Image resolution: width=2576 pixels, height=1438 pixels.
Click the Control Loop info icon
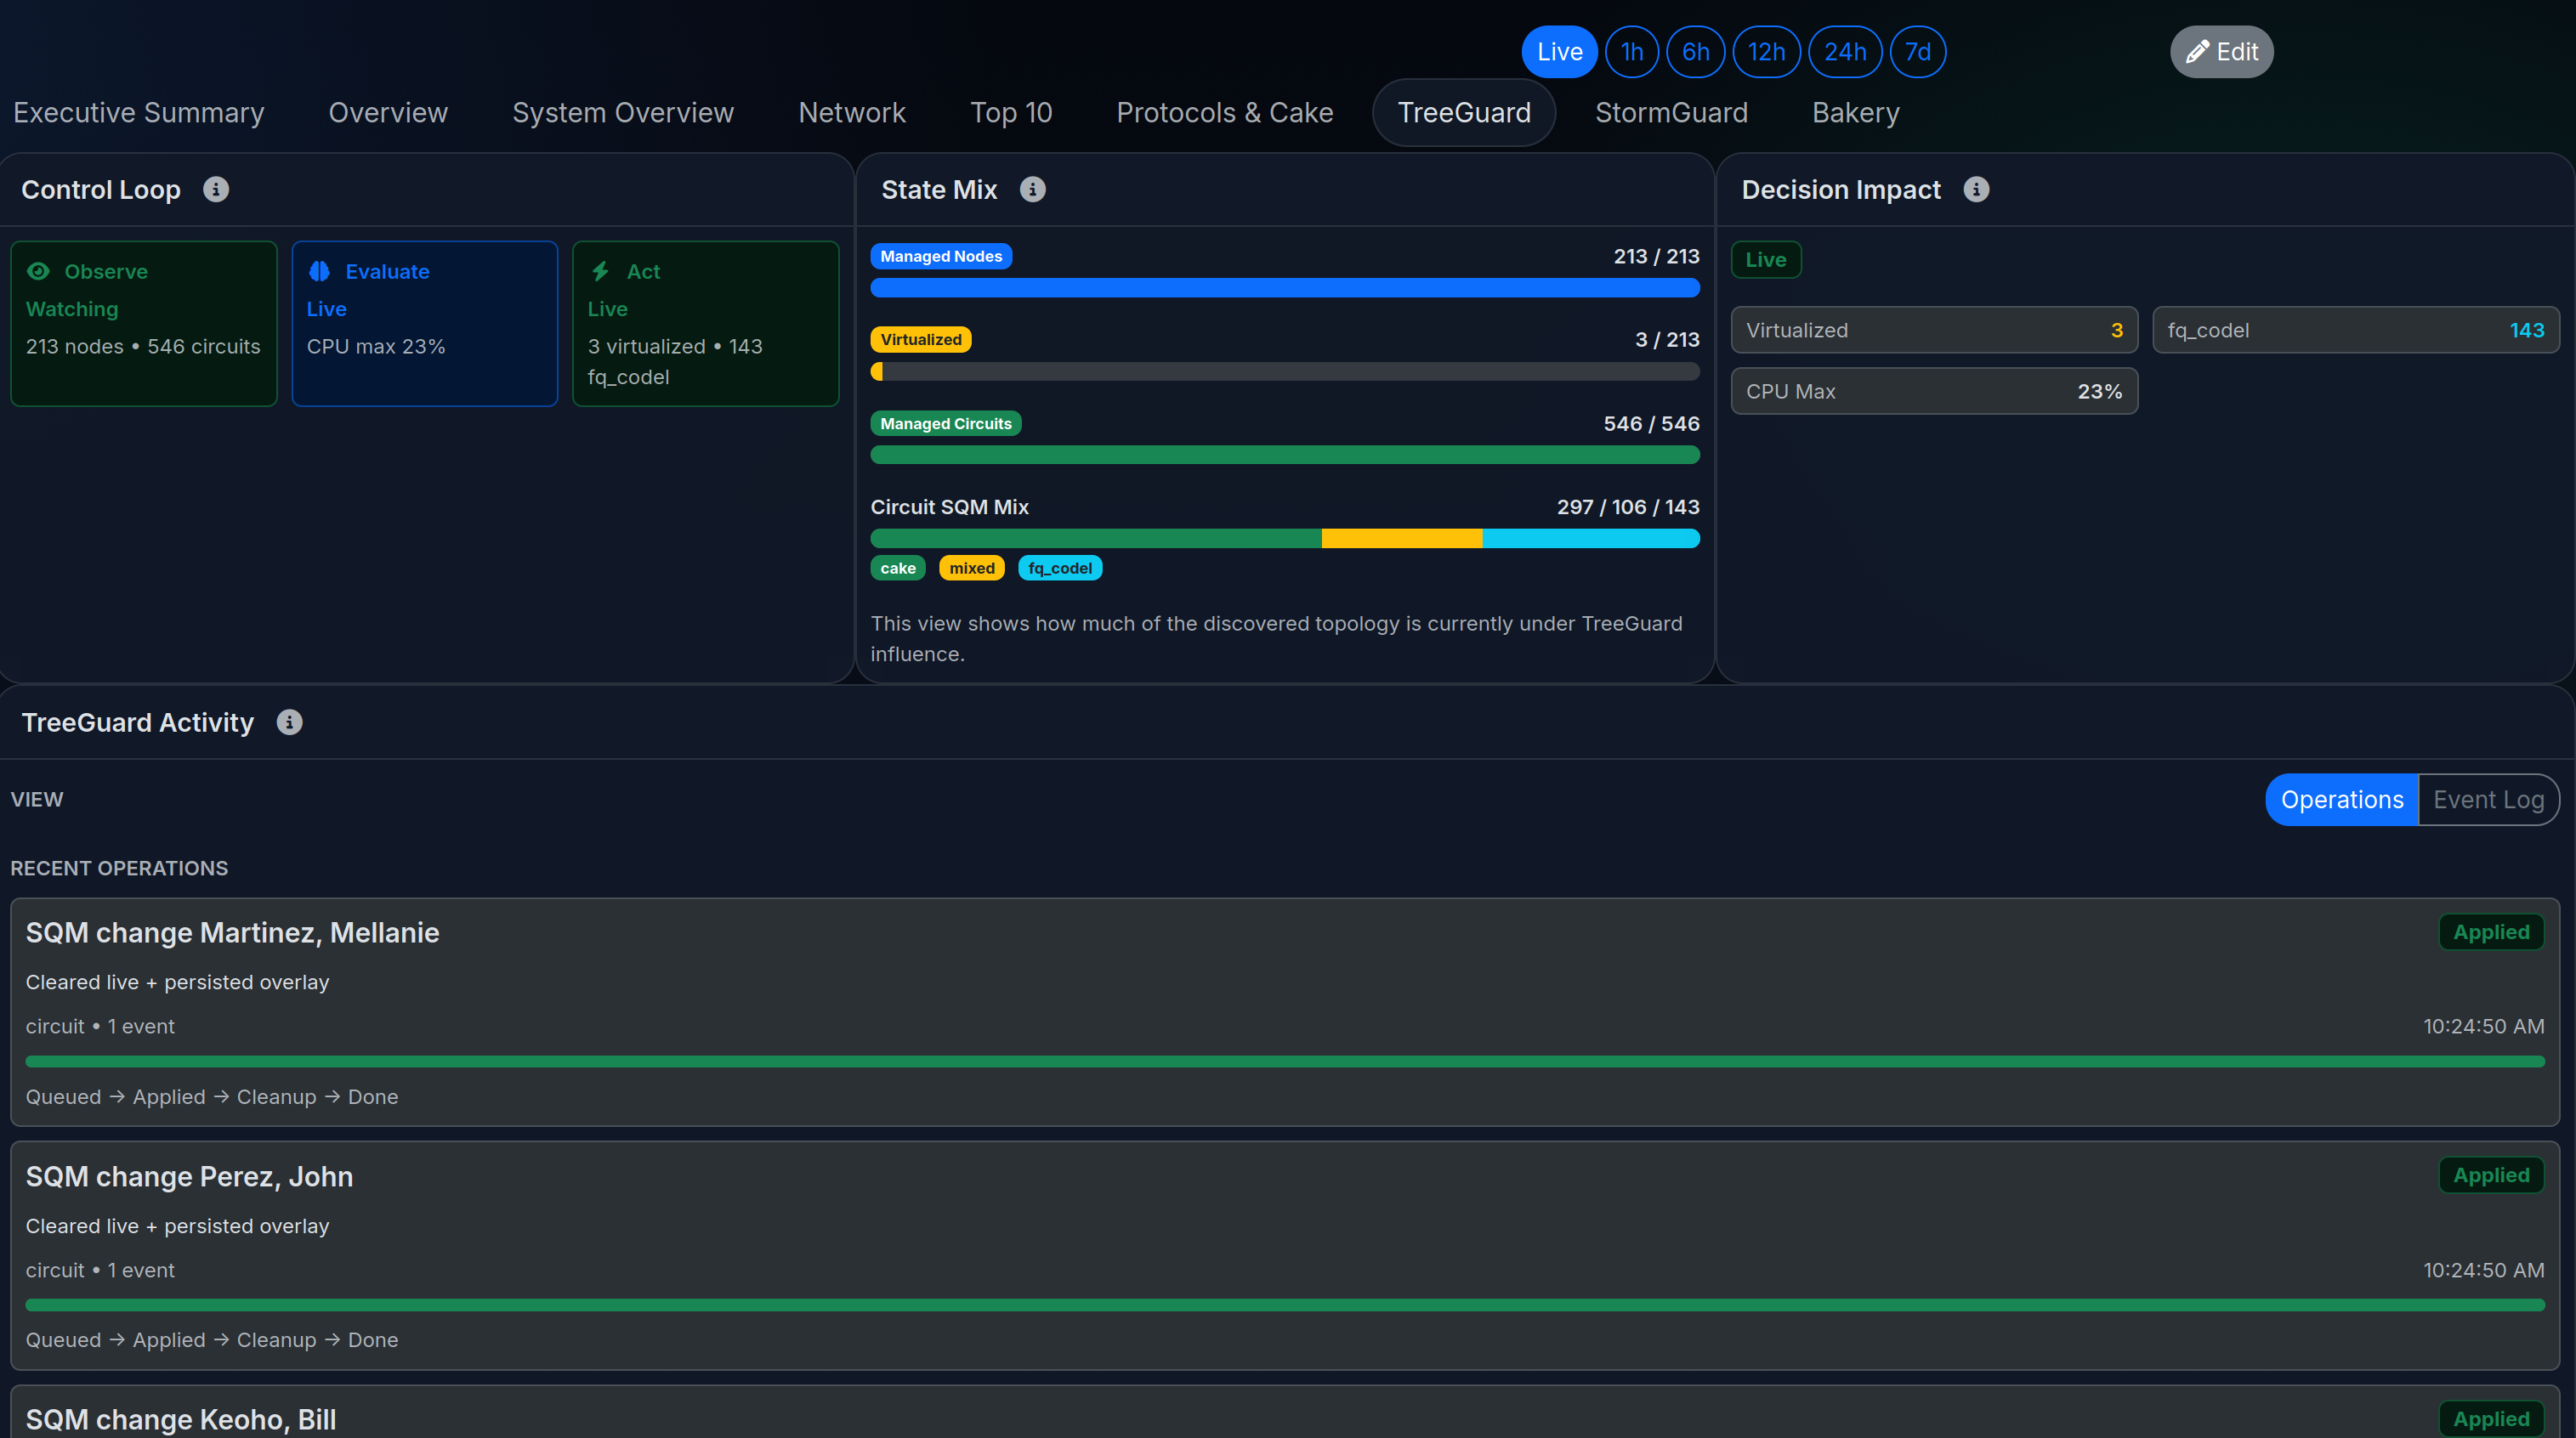point(216,189)
